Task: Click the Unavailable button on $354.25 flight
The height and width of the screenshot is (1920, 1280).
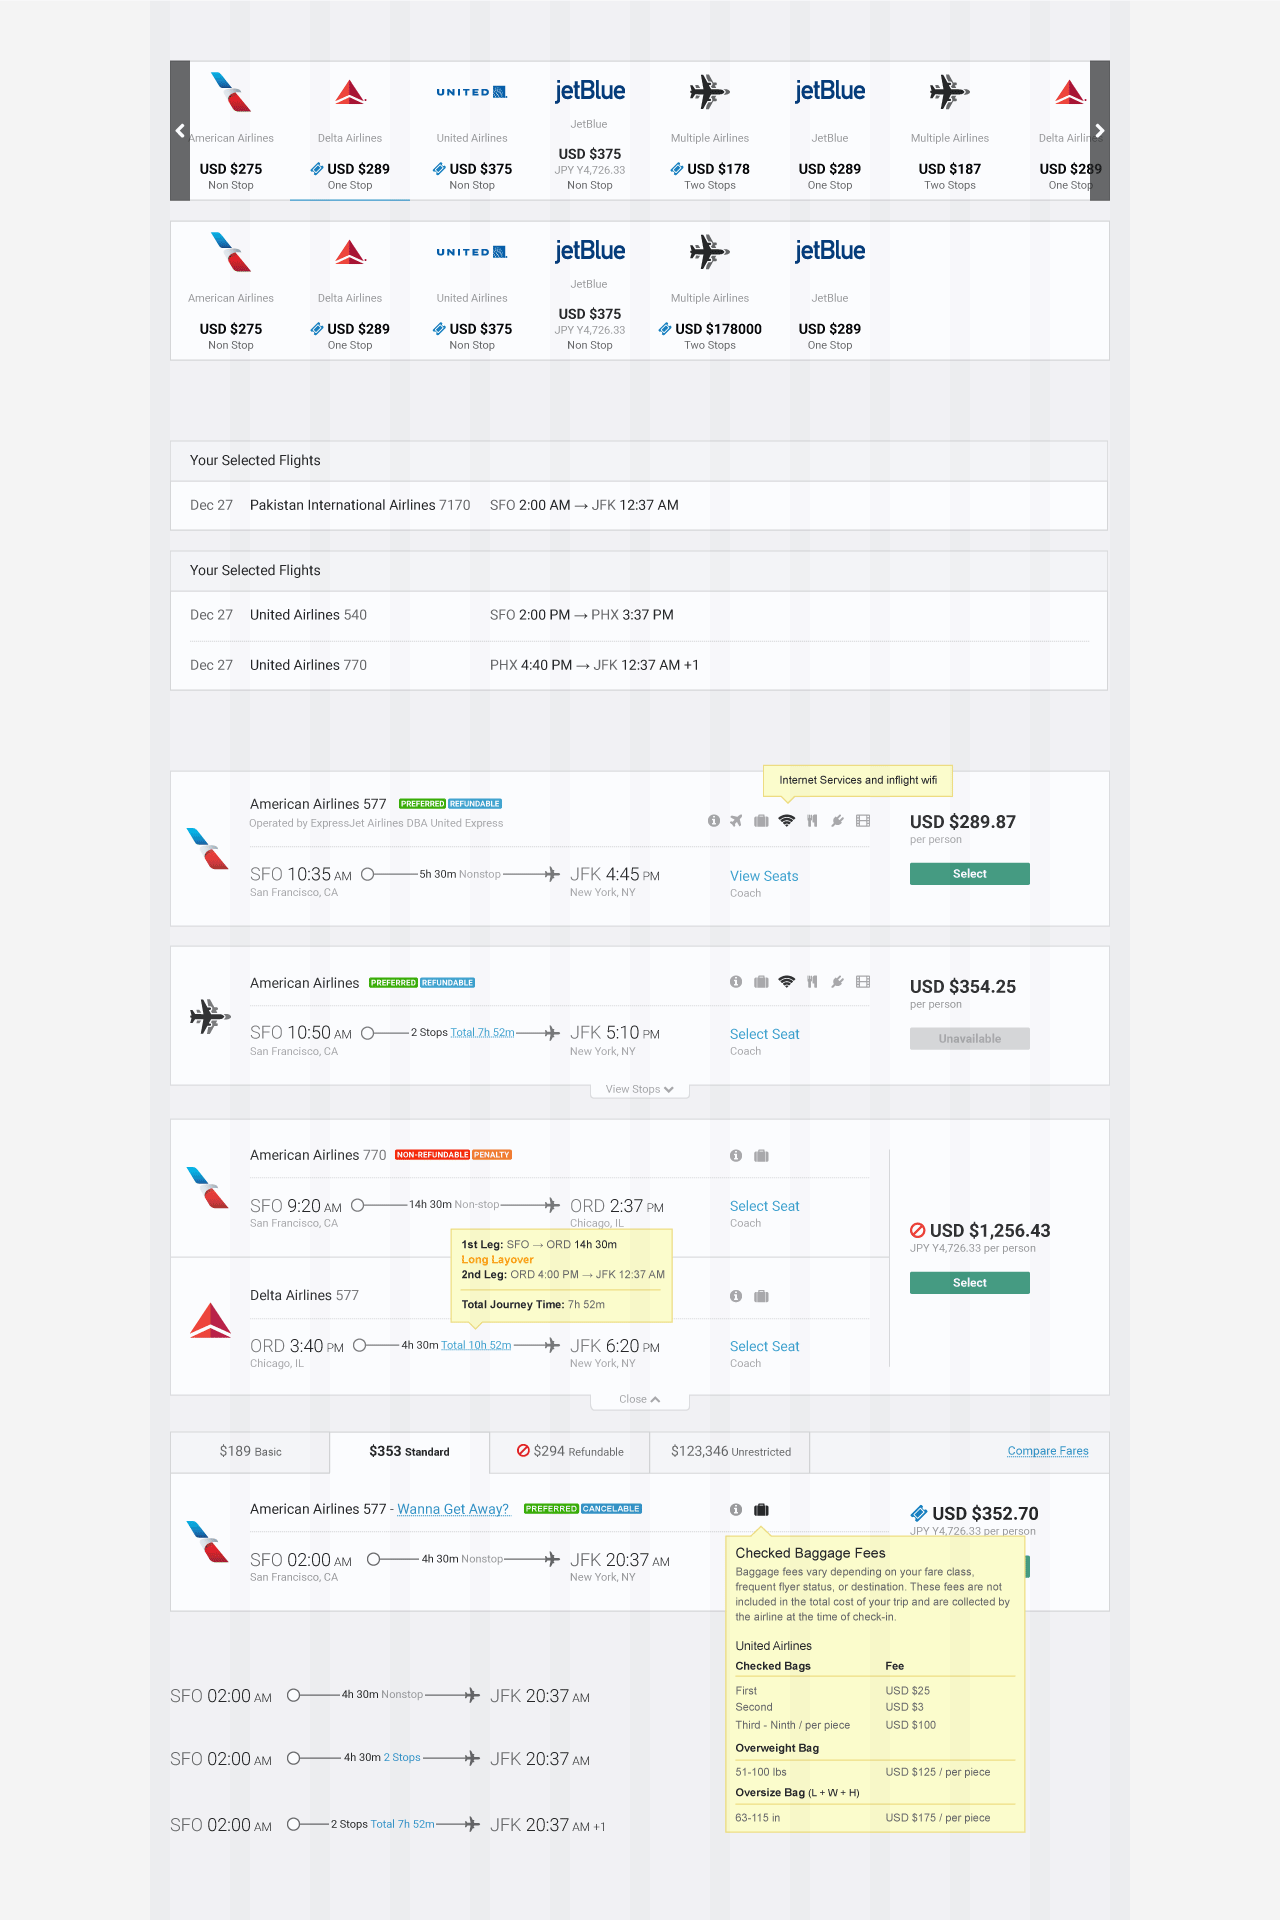Action: (970, 1039)
